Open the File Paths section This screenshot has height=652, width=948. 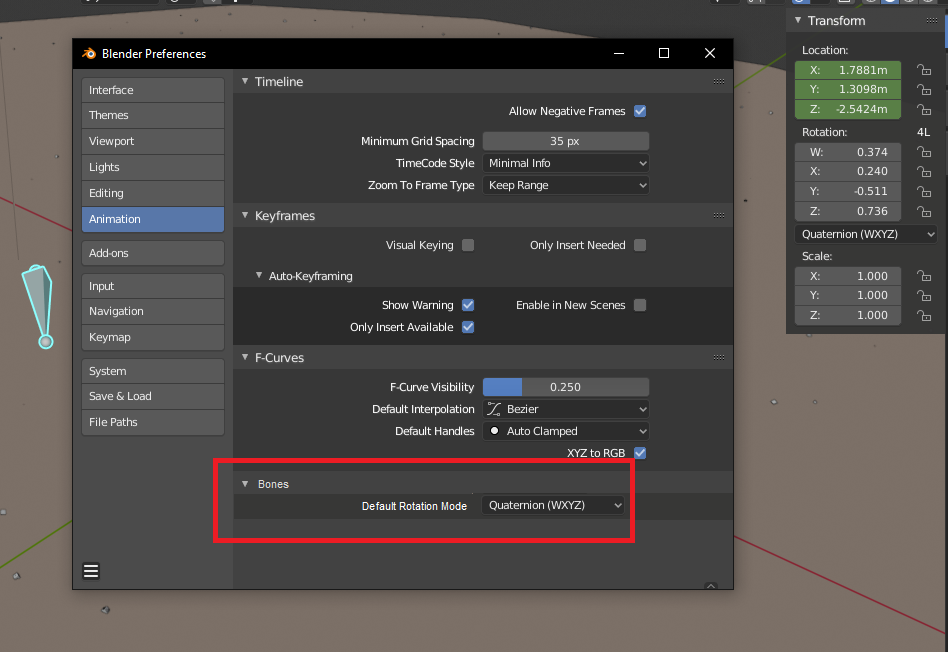[153, 422]
